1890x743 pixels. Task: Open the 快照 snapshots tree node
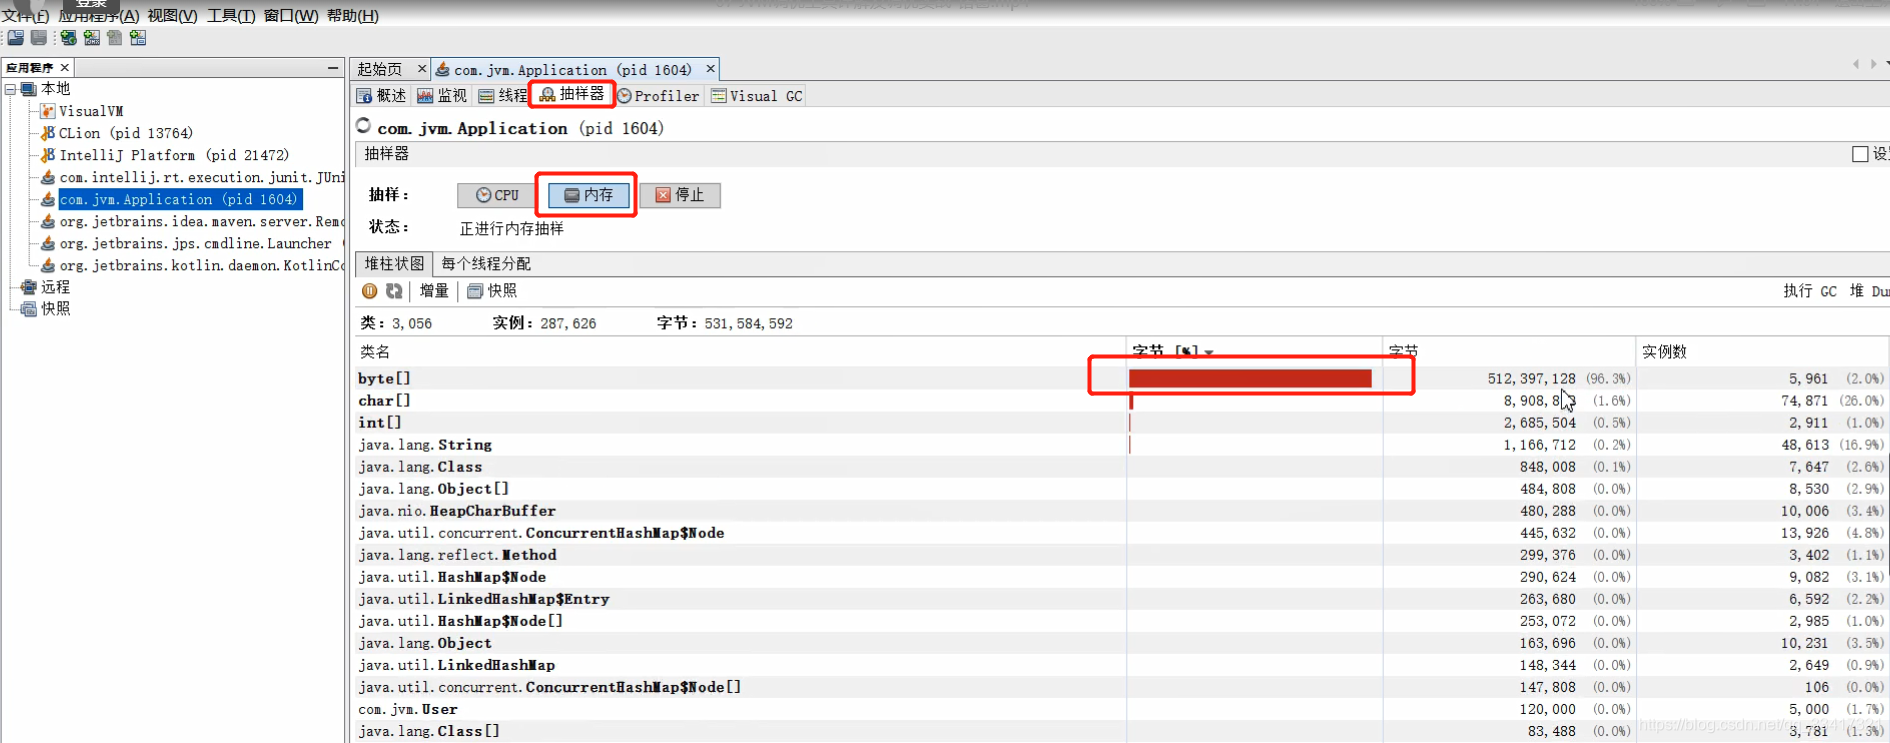click(46, 309)
